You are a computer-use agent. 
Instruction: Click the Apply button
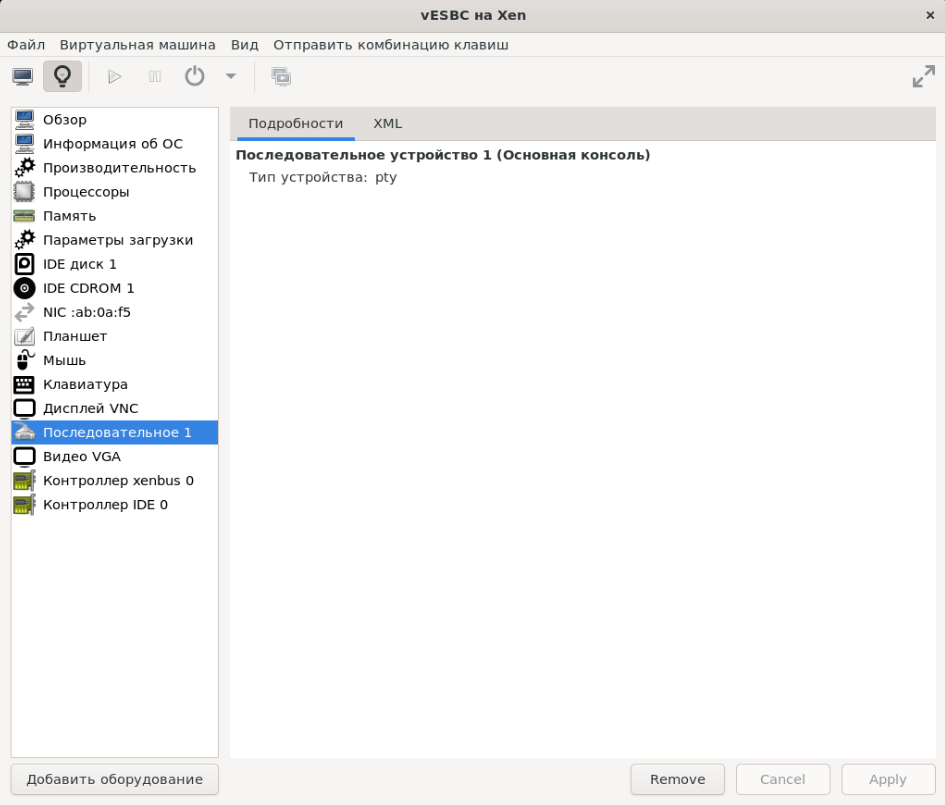click(x=888, y=780)
